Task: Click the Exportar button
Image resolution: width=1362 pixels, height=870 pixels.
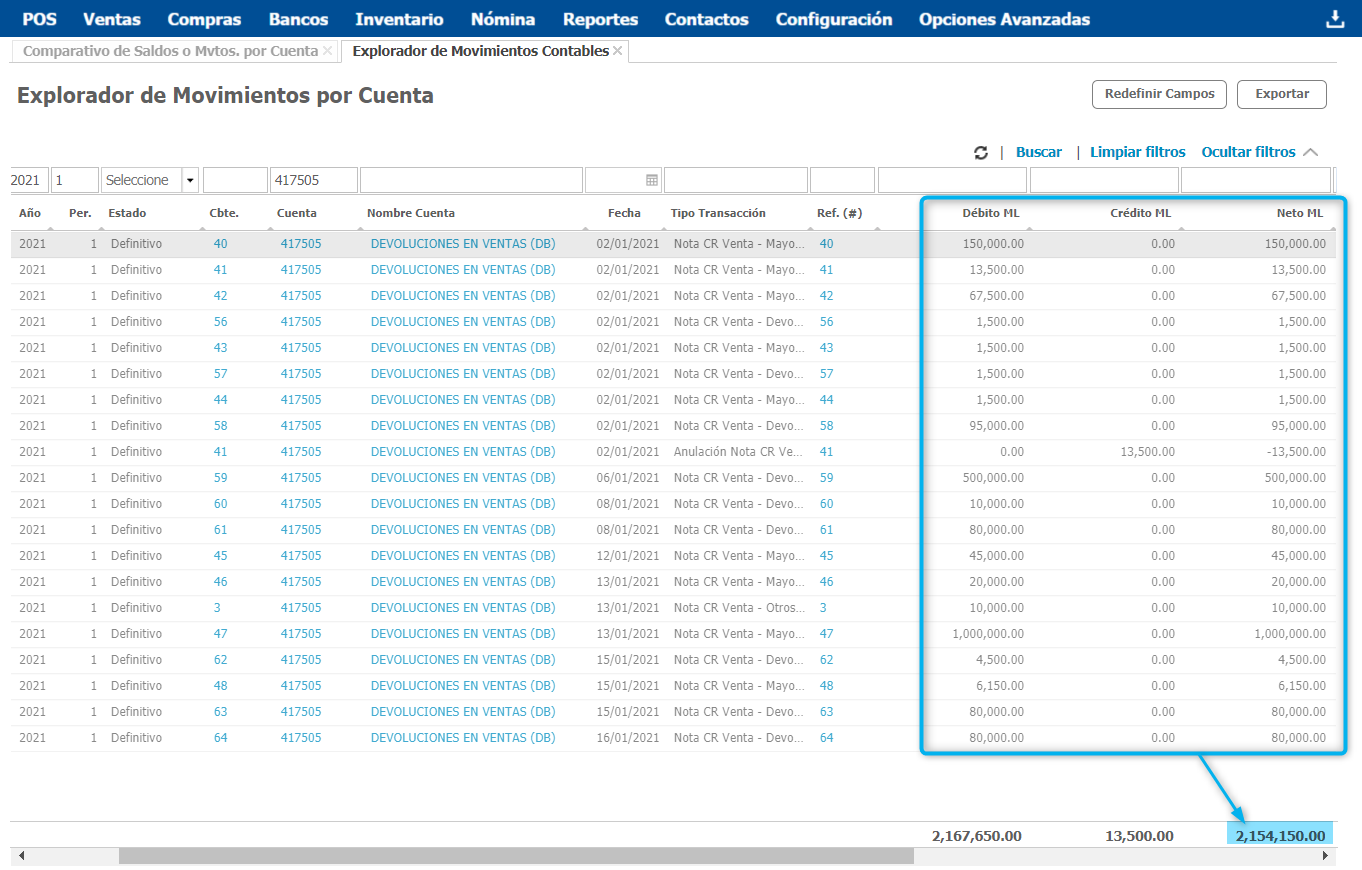Action: [1281, 94]
